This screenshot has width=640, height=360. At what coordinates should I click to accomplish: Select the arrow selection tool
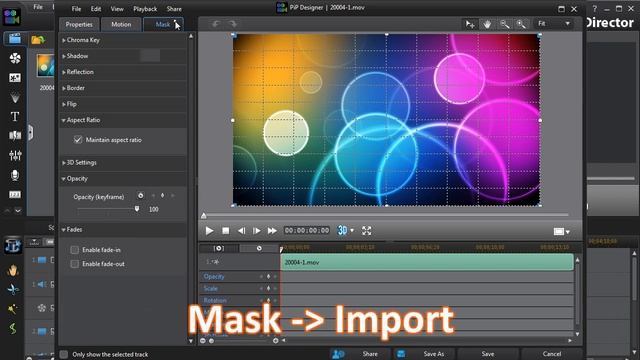point(470,24)
